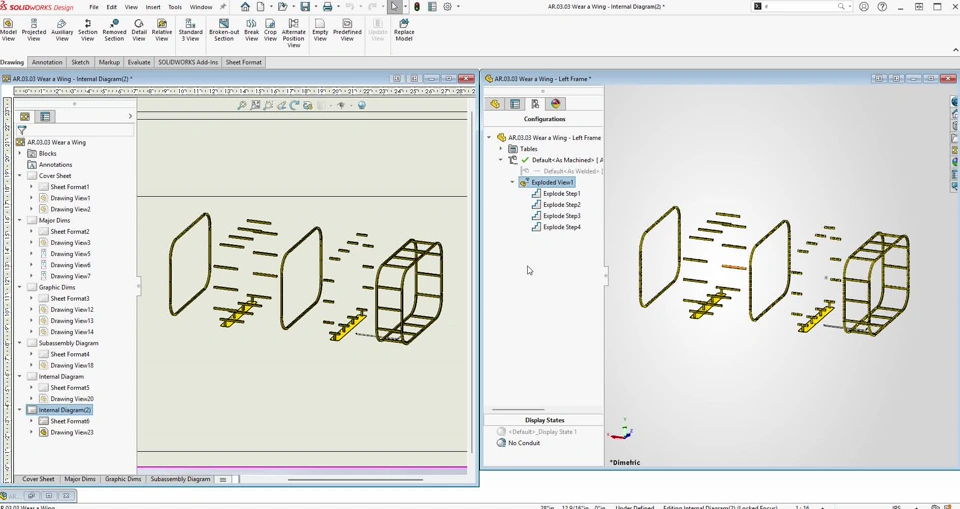
Task: Create a Relative View
Action: pos(162,29)
